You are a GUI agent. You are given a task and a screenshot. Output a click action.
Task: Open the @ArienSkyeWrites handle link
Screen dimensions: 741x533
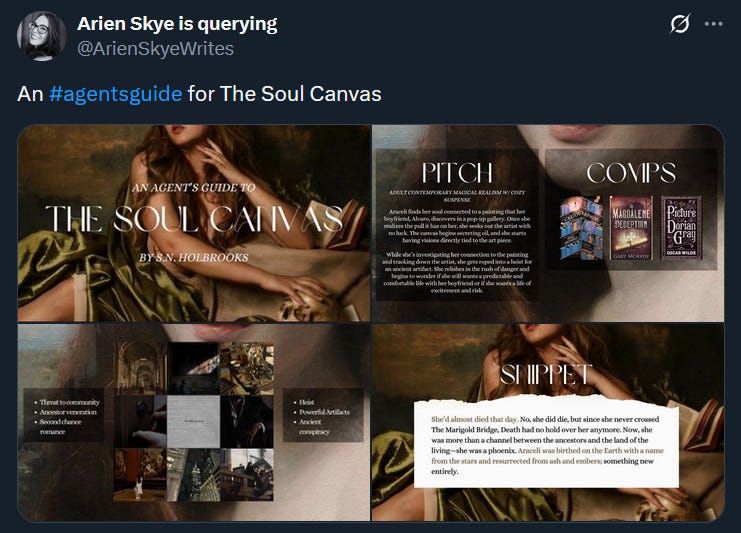pos(155,49)
